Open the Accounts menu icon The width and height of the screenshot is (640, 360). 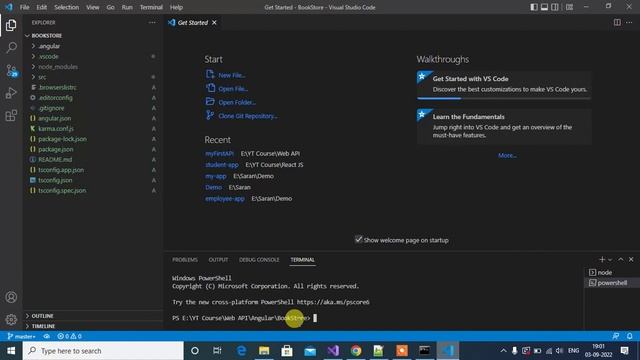[x=11, y=297]
